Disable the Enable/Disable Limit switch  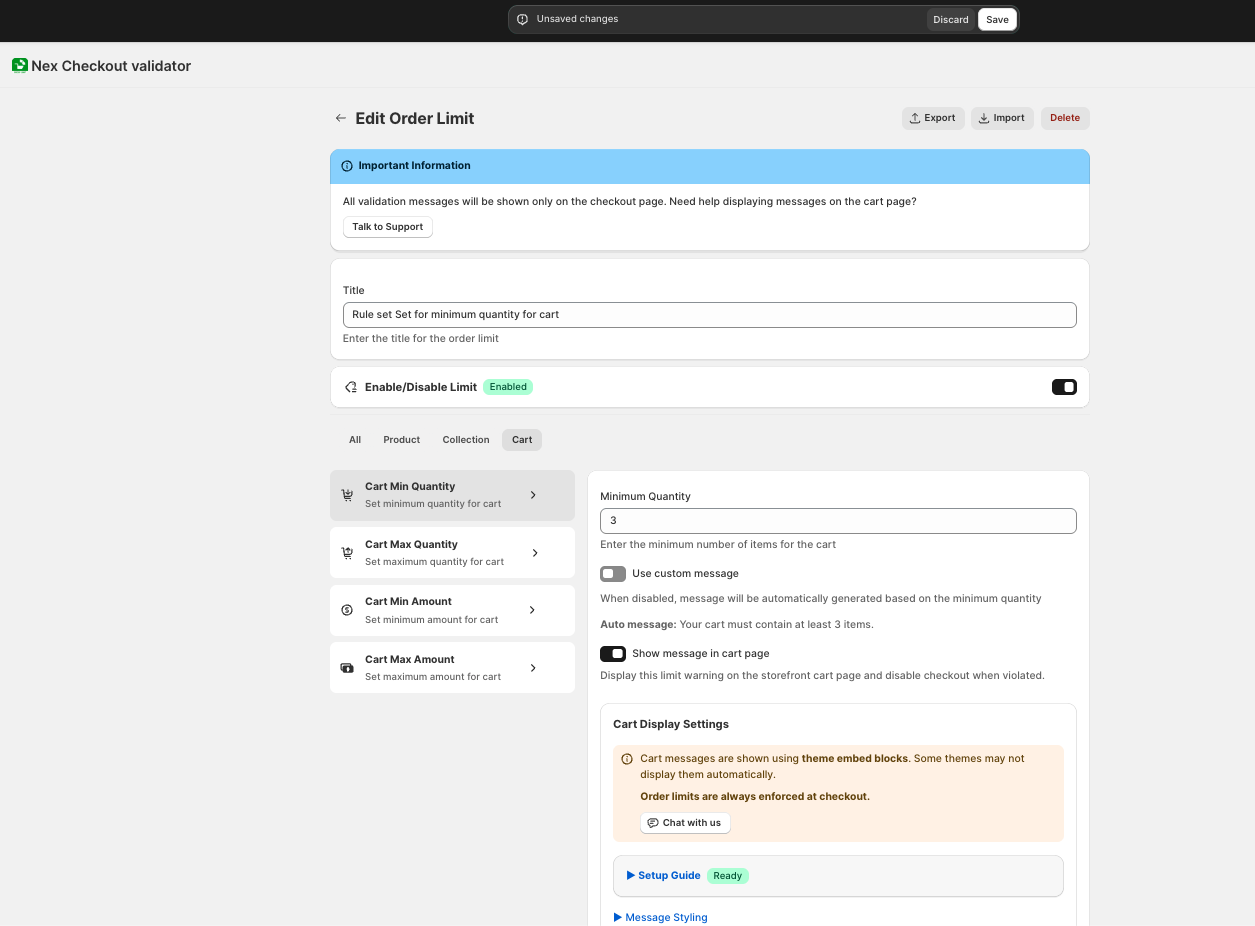1064,387
